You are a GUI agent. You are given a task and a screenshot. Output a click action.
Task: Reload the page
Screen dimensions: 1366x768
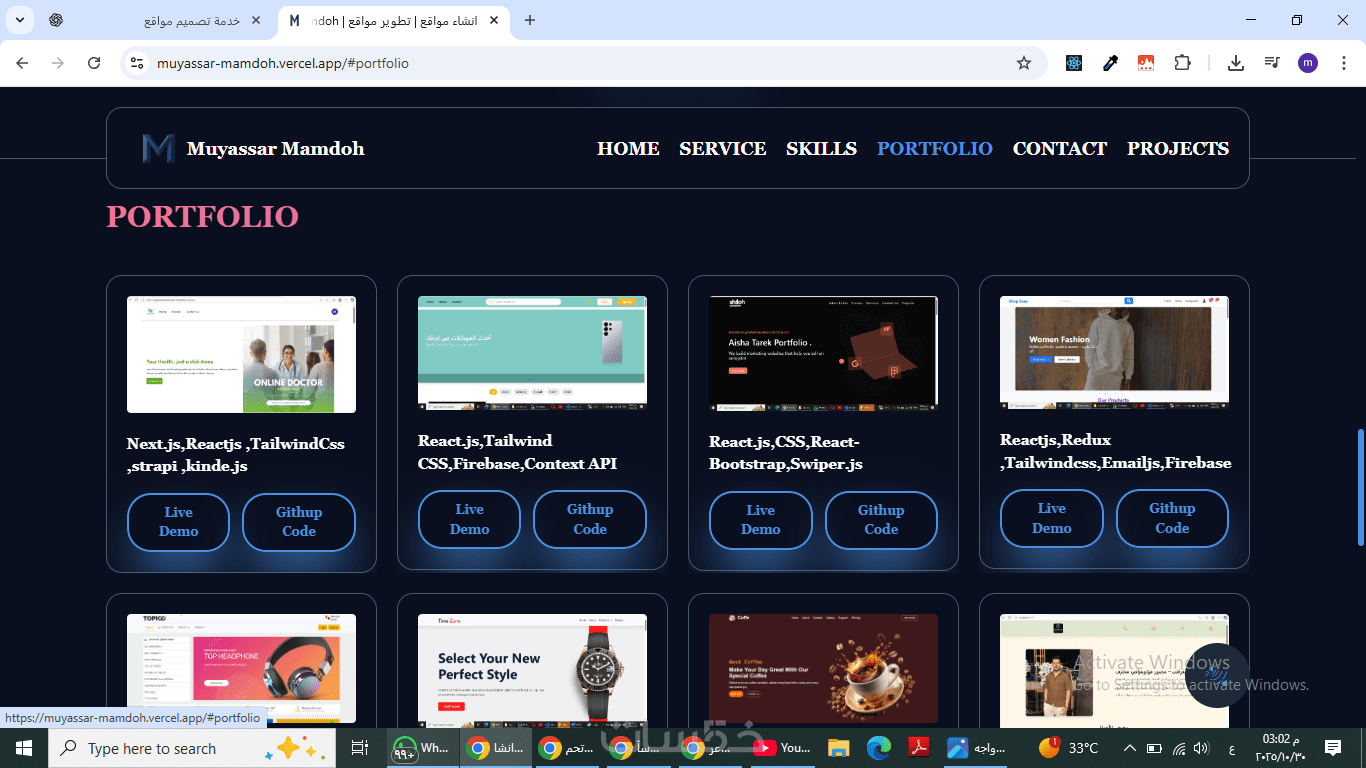(x=94, y=63)
